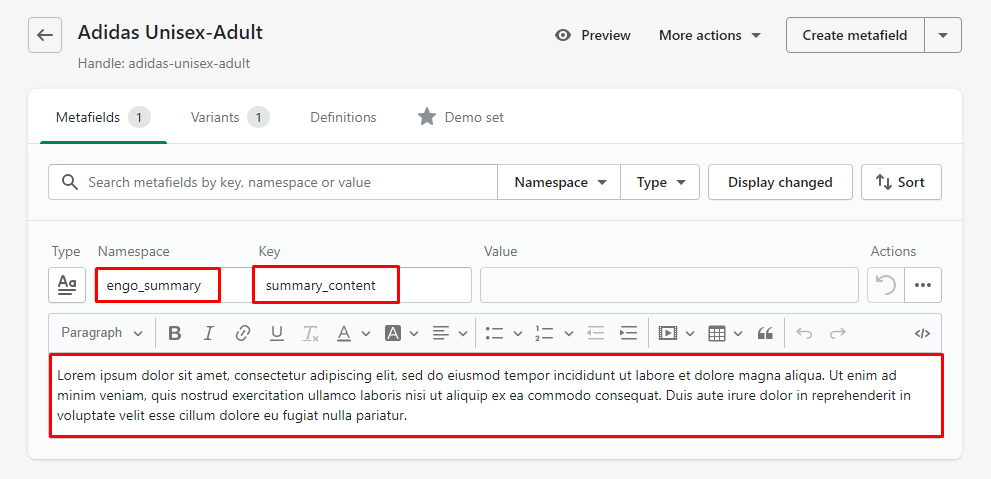Expand the Type filter dropdown

[x=660, y=182]
